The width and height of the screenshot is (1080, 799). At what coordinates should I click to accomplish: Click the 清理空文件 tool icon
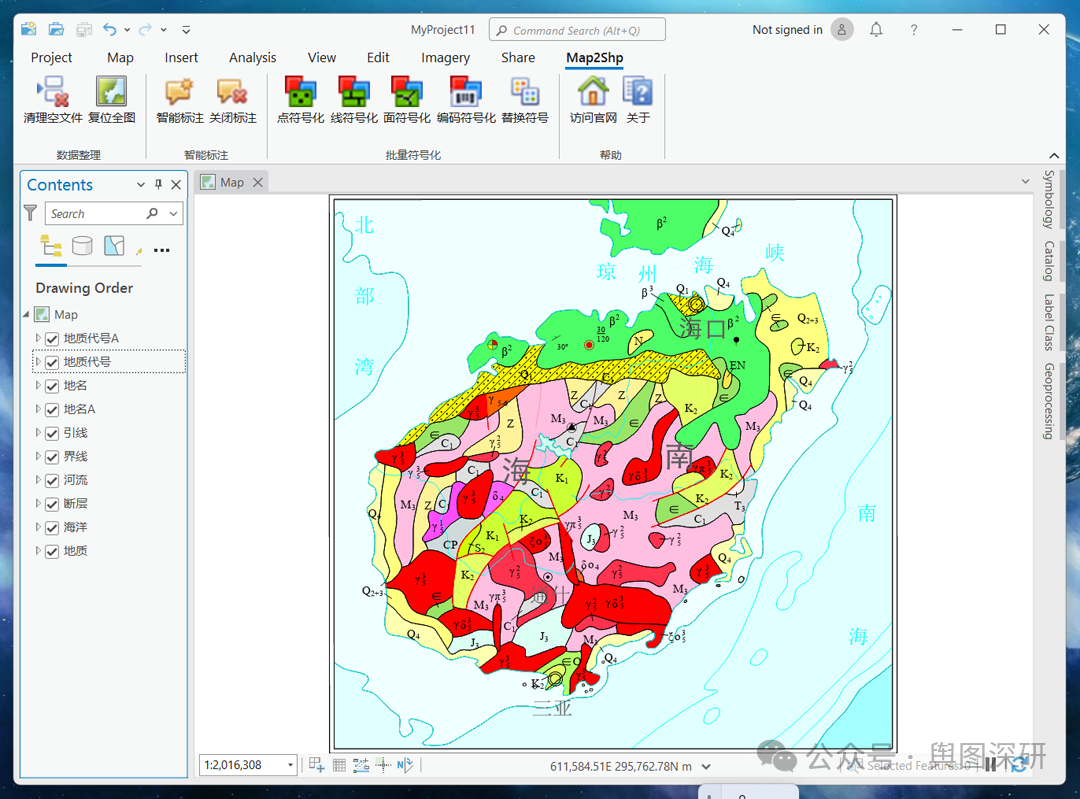tap(53, 93)
